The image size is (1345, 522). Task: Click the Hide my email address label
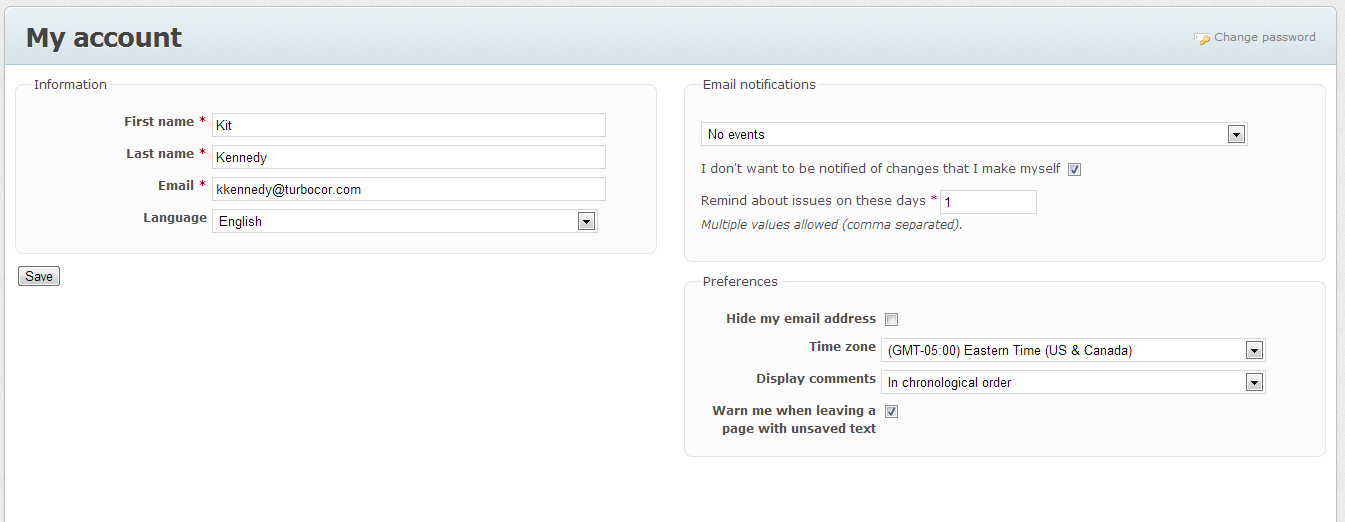click(x=801, y=318)
